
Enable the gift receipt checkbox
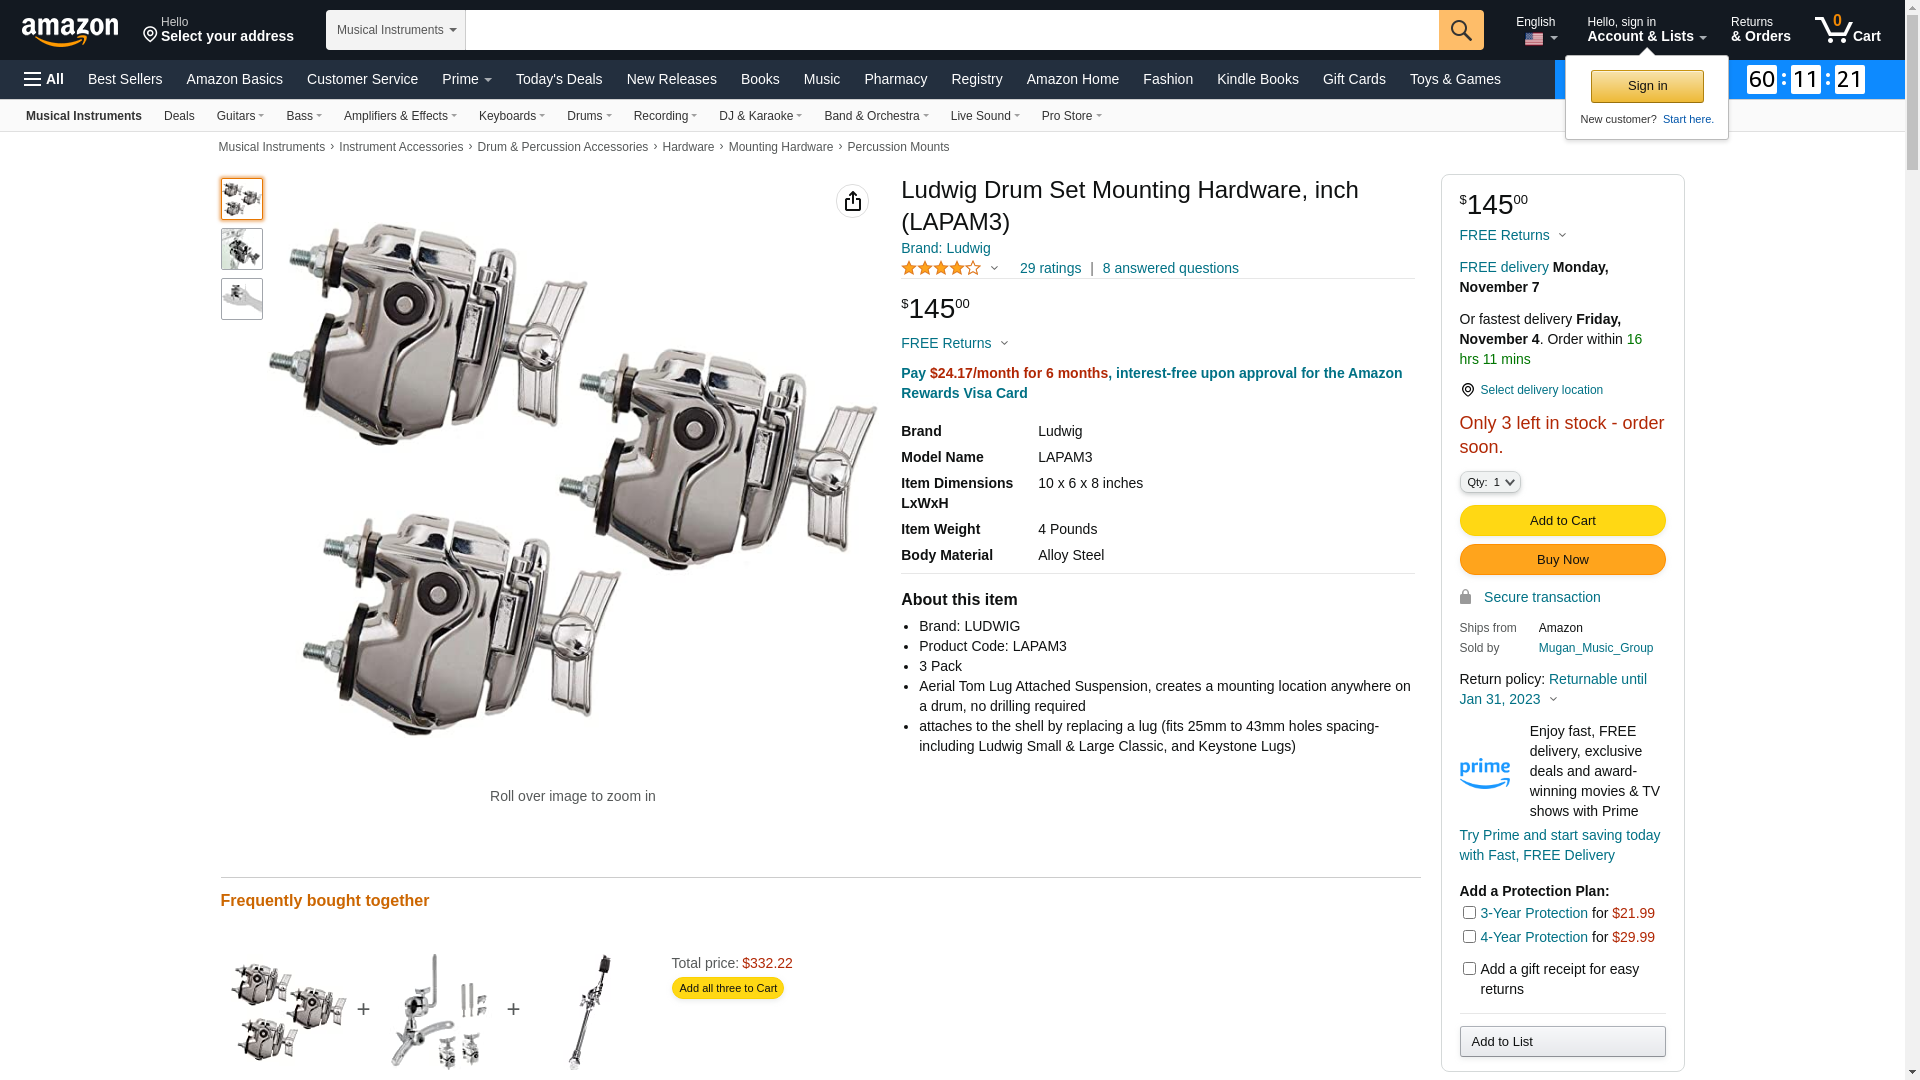click(x=1469, y=968)
